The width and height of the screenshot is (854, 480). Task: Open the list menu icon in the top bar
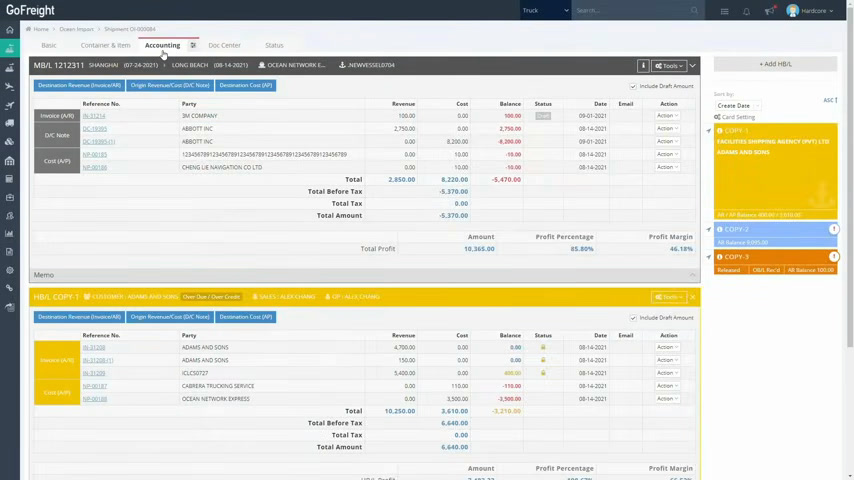click(724, 11)
